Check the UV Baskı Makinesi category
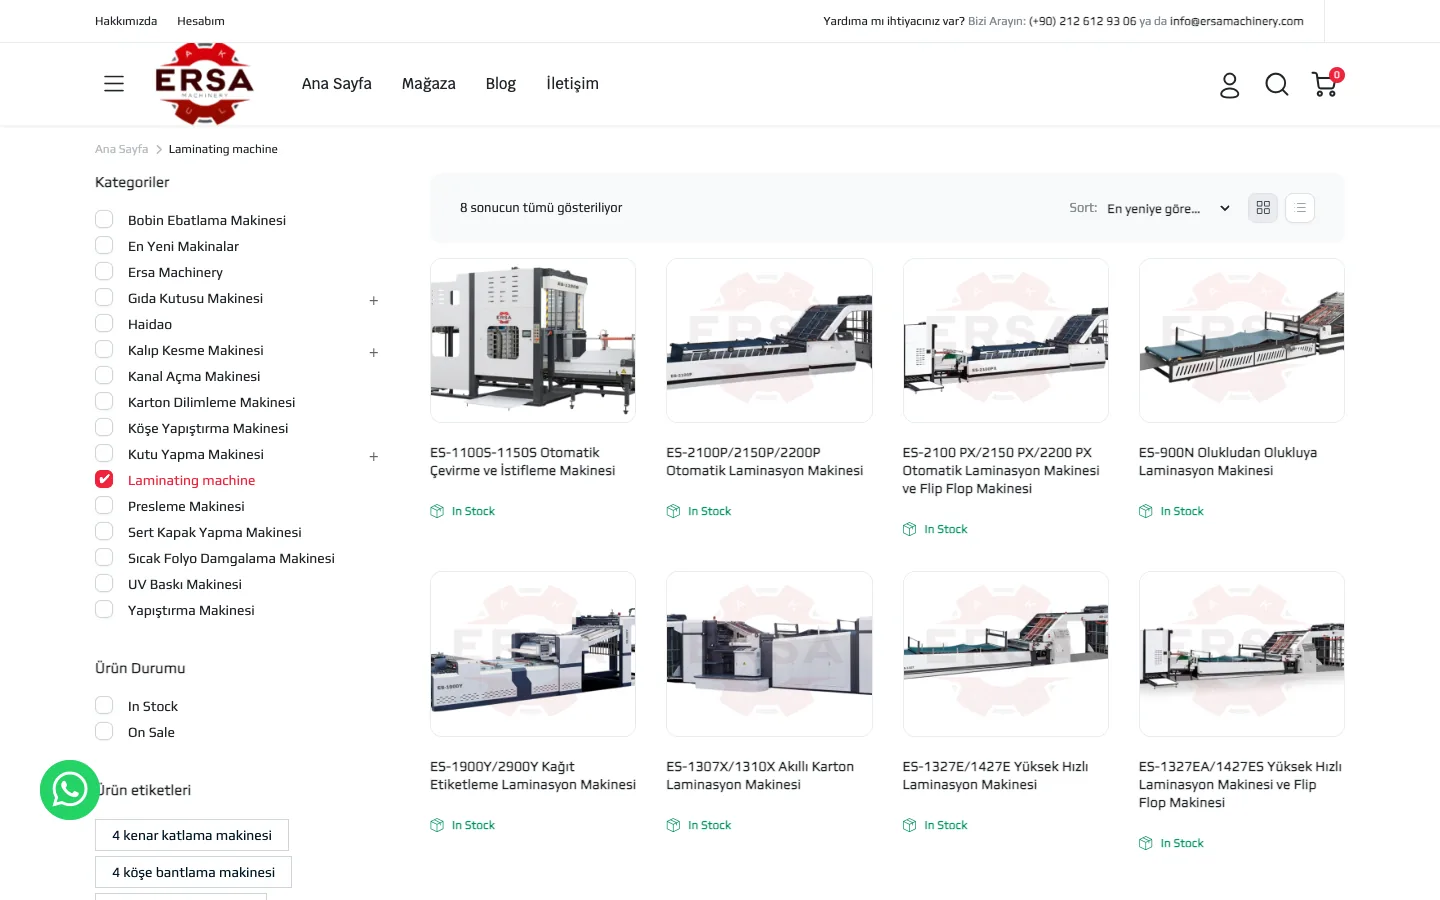The width and height of the screenshot is (1440, 900). pyautogui.click(x=104, y=583)
